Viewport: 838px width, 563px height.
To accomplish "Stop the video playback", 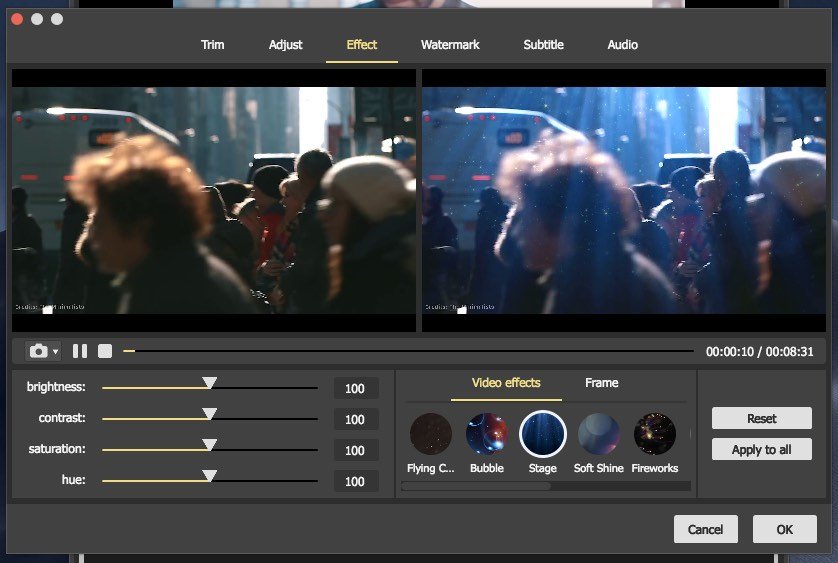I will tap(105, 351).
